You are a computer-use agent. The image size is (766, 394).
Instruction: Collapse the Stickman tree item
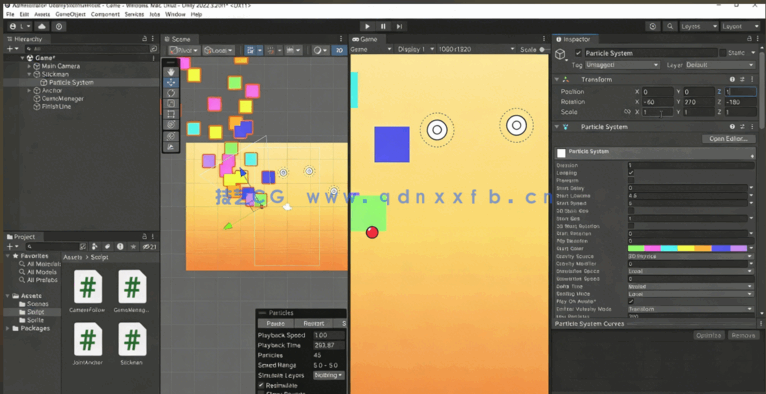coord(29,74)
